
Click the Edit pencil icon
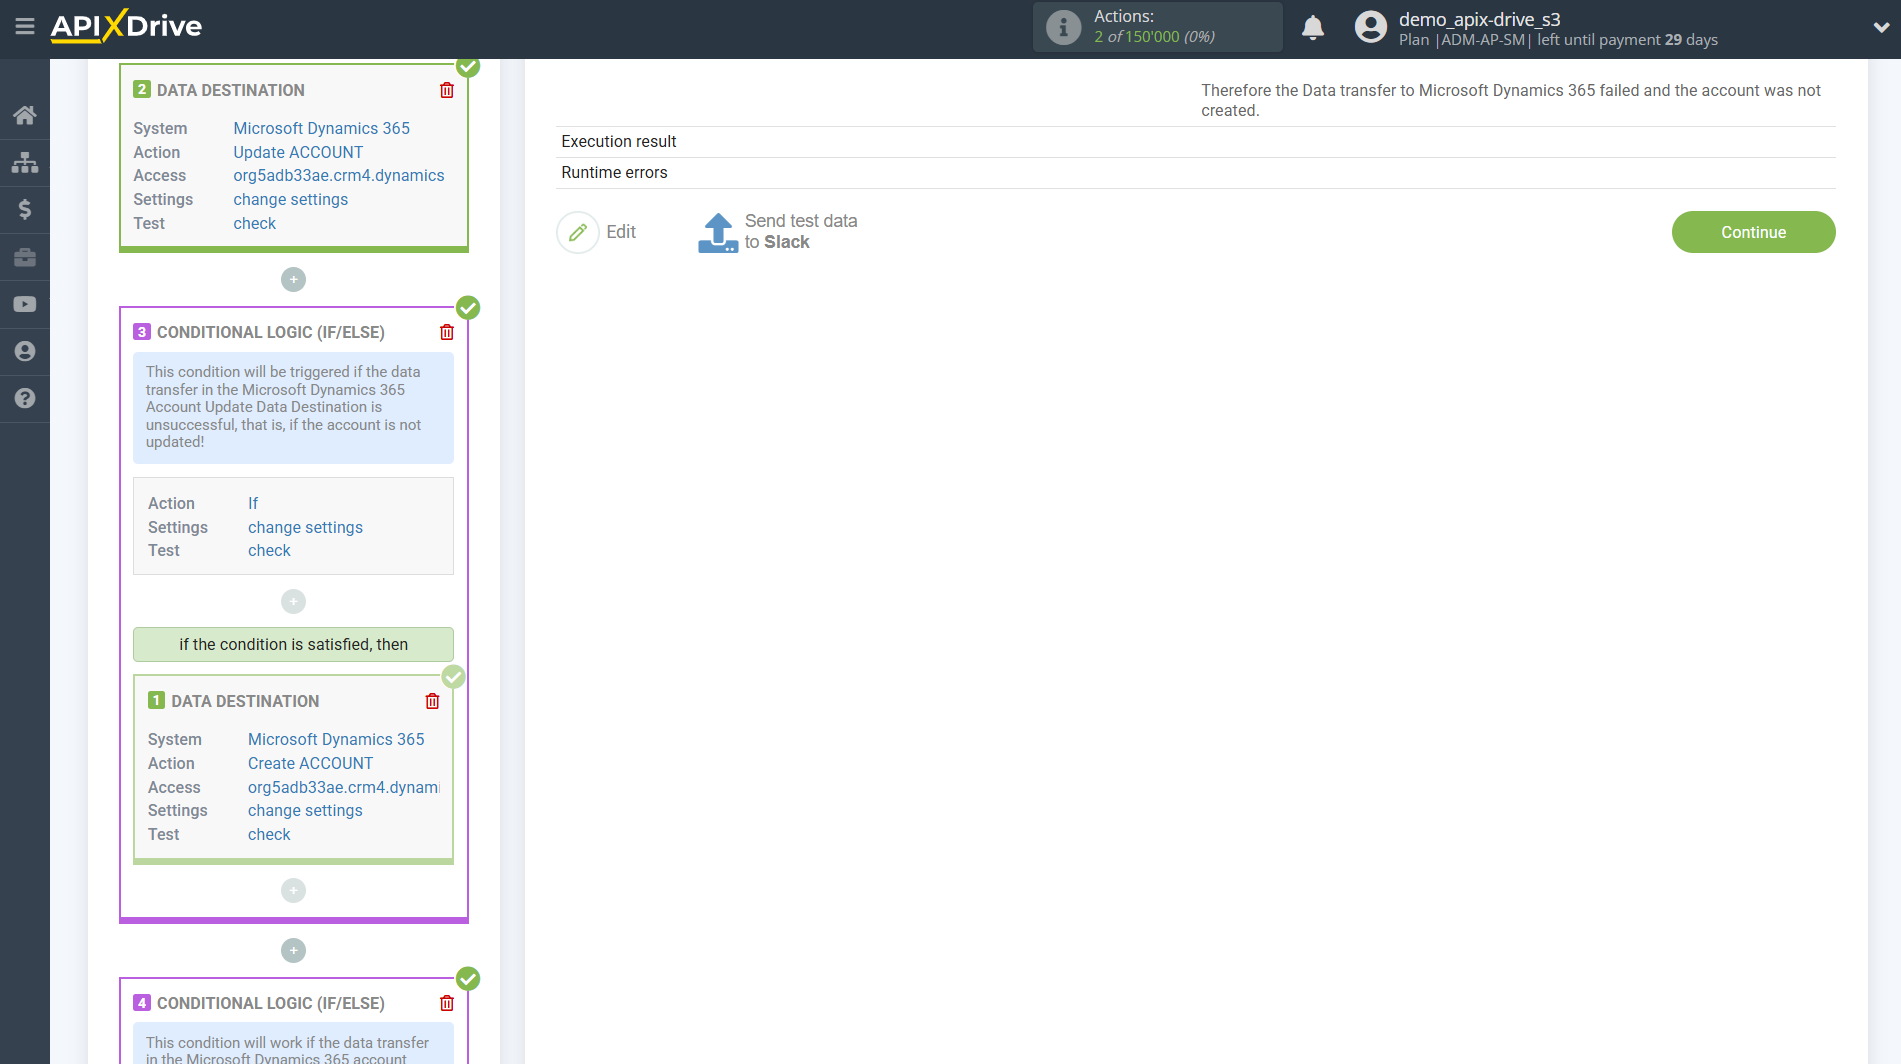[x=577, y=232]
